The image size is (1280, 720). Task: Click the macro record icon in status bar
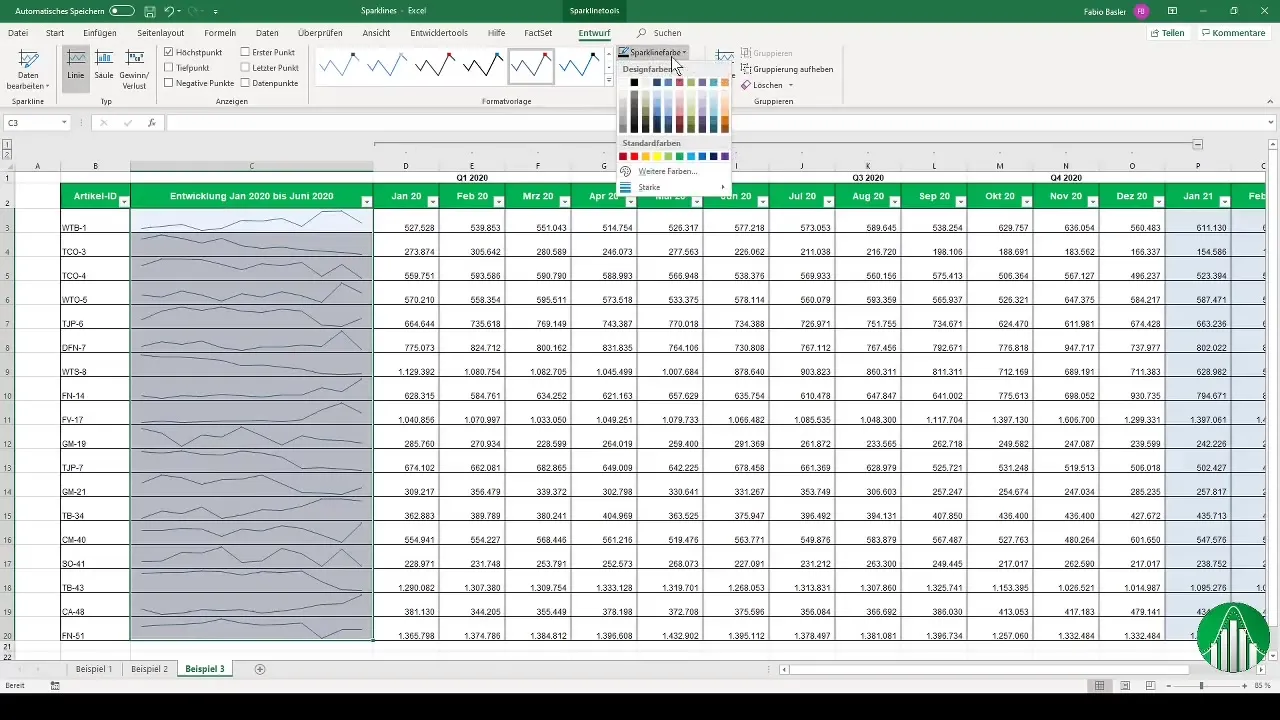click(x=55, y=686)
